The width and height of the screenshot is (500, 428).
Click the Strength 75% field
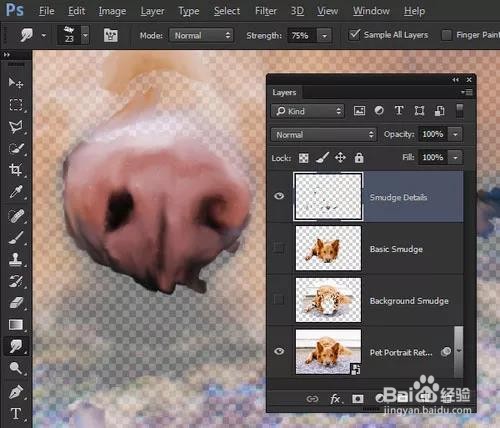point(301,35)
